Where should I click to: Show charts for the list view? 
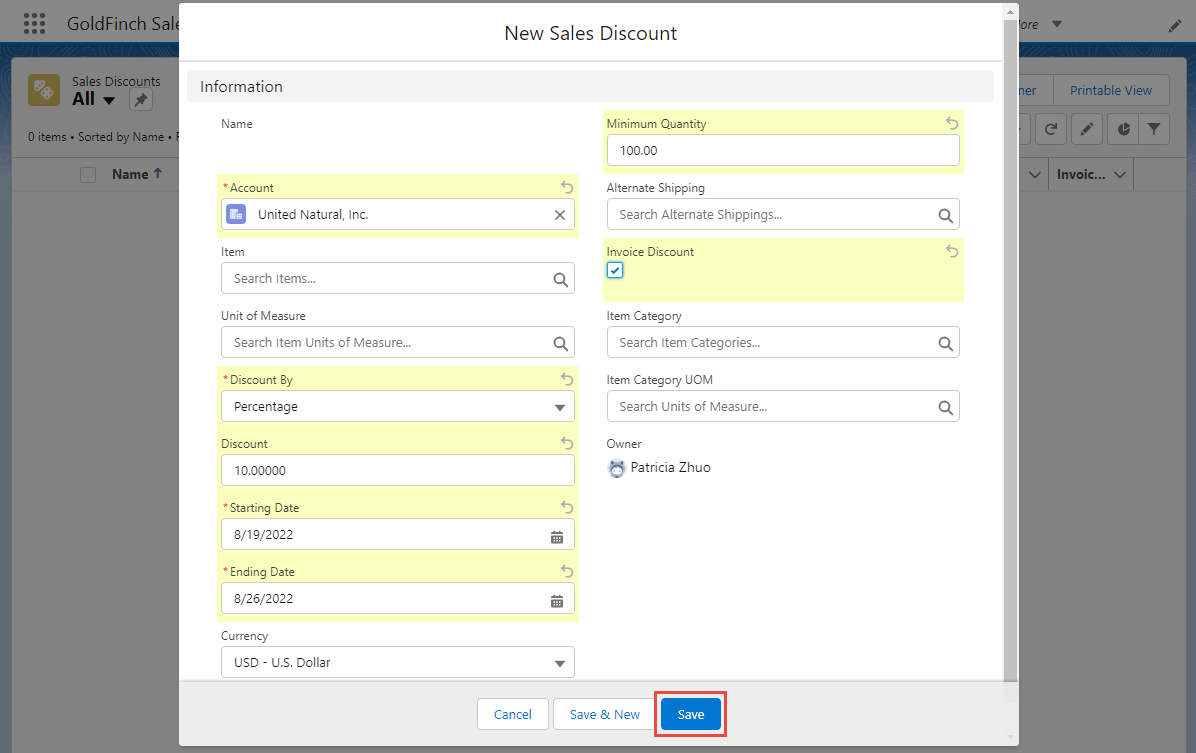coord(1123,130)
